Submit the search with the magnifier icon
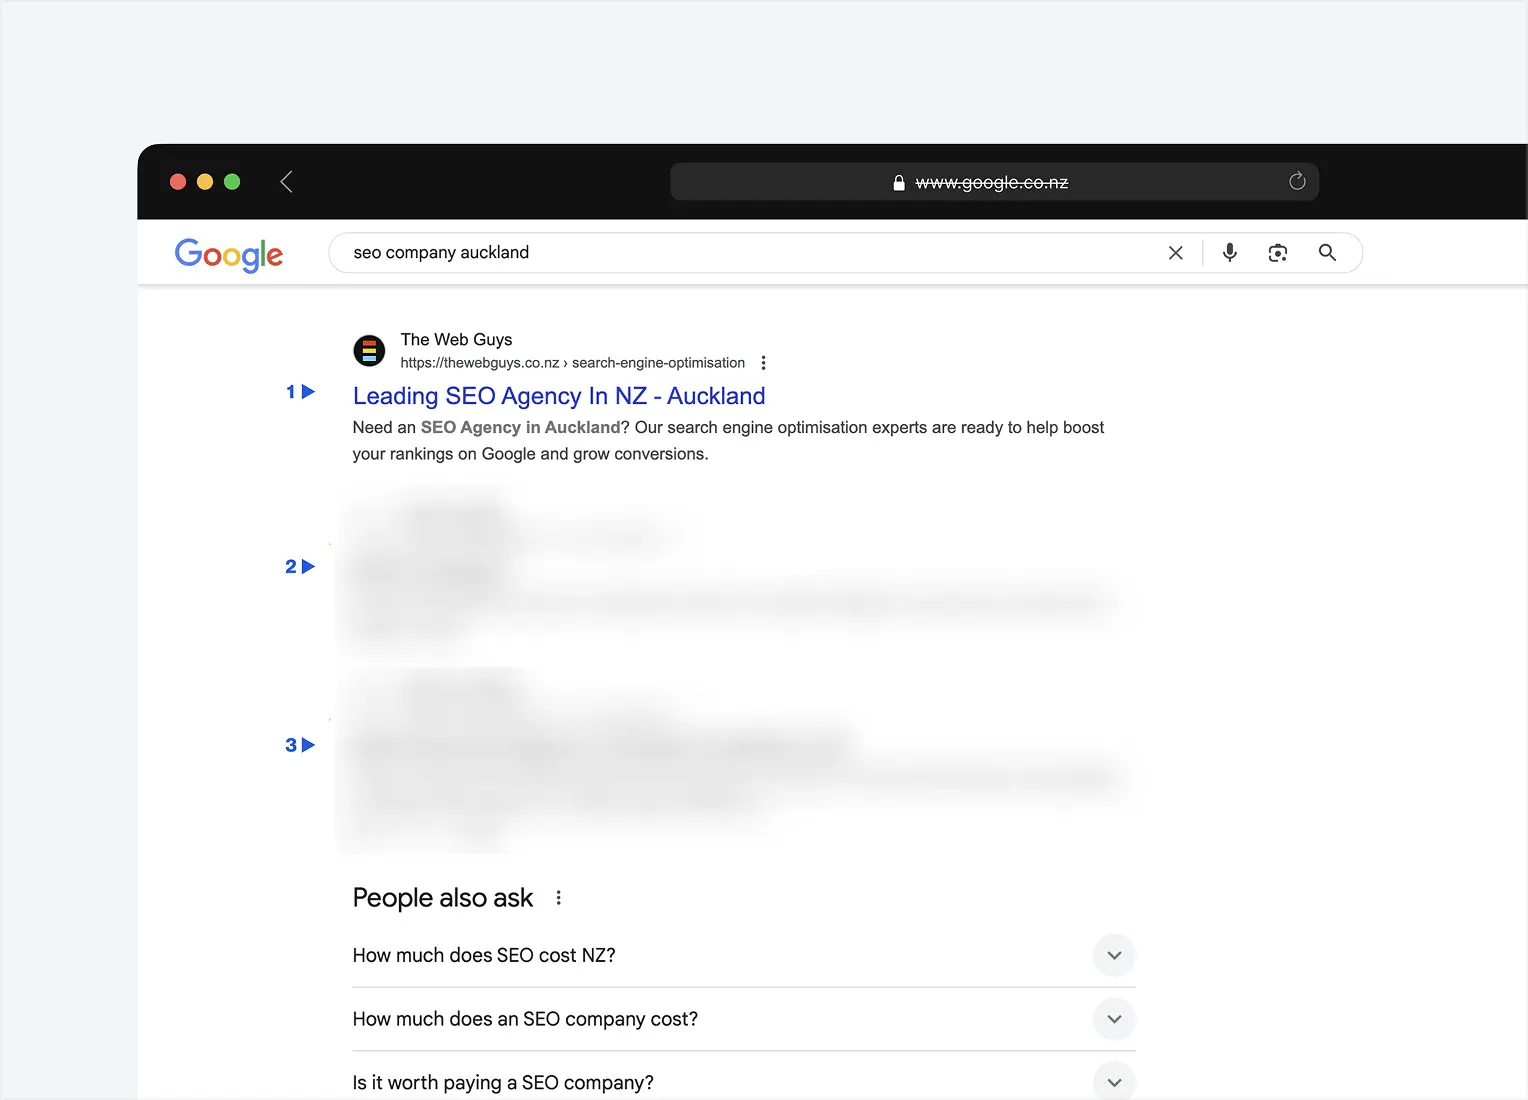The height and width of the screenshot is (1100, 1528). (x=1327, y=253)
